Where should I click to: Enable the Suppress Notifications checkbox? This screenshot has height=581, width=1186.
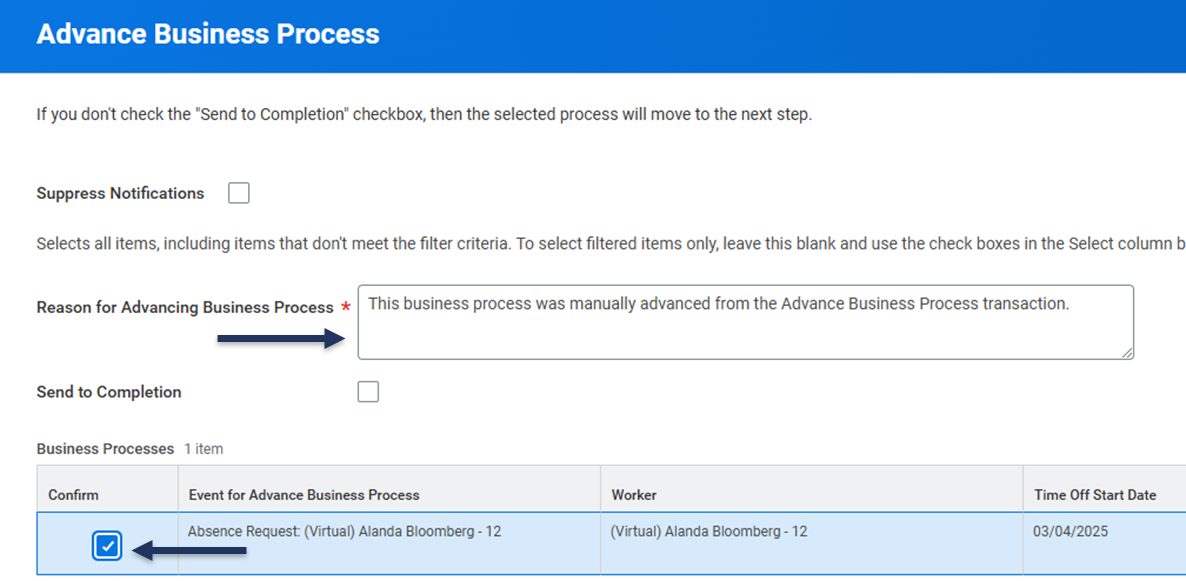(238, 193)
